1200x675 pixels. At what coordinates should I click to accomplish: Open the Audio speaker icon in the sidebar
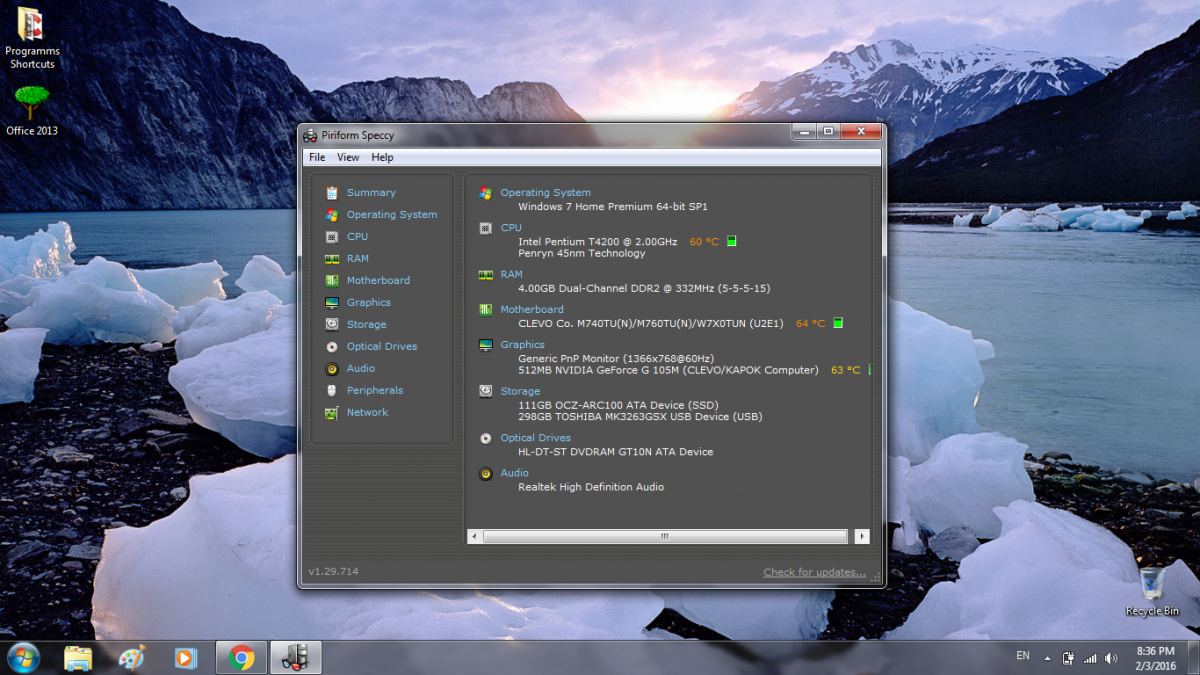click(x=331, y=369)
